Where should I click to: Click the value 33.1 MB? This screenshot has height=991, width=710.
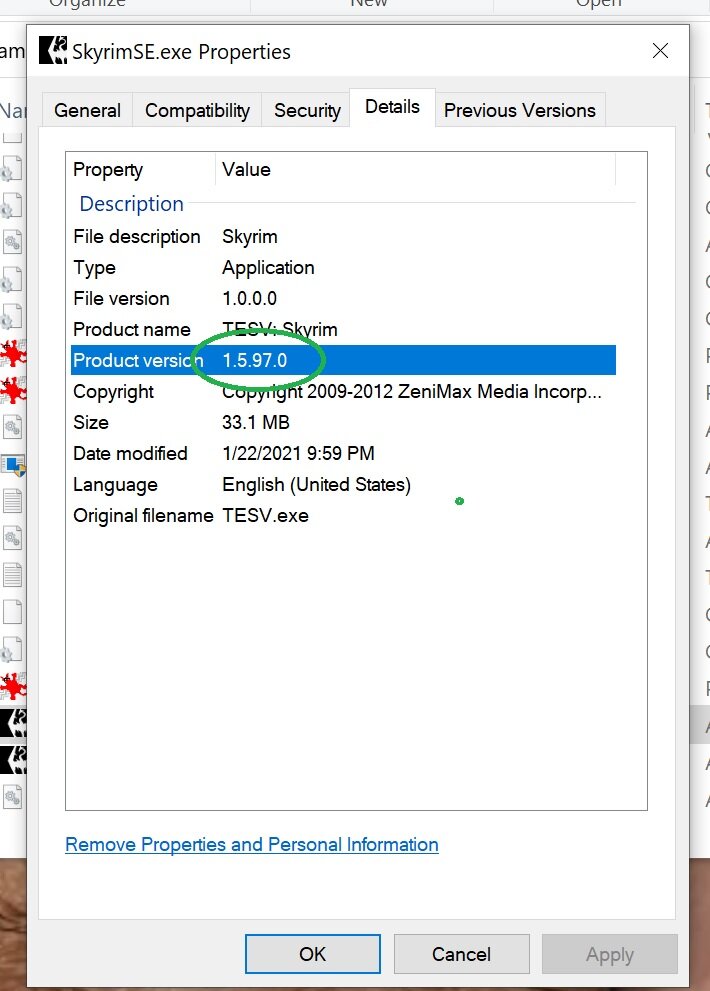(x=255, y=422)
